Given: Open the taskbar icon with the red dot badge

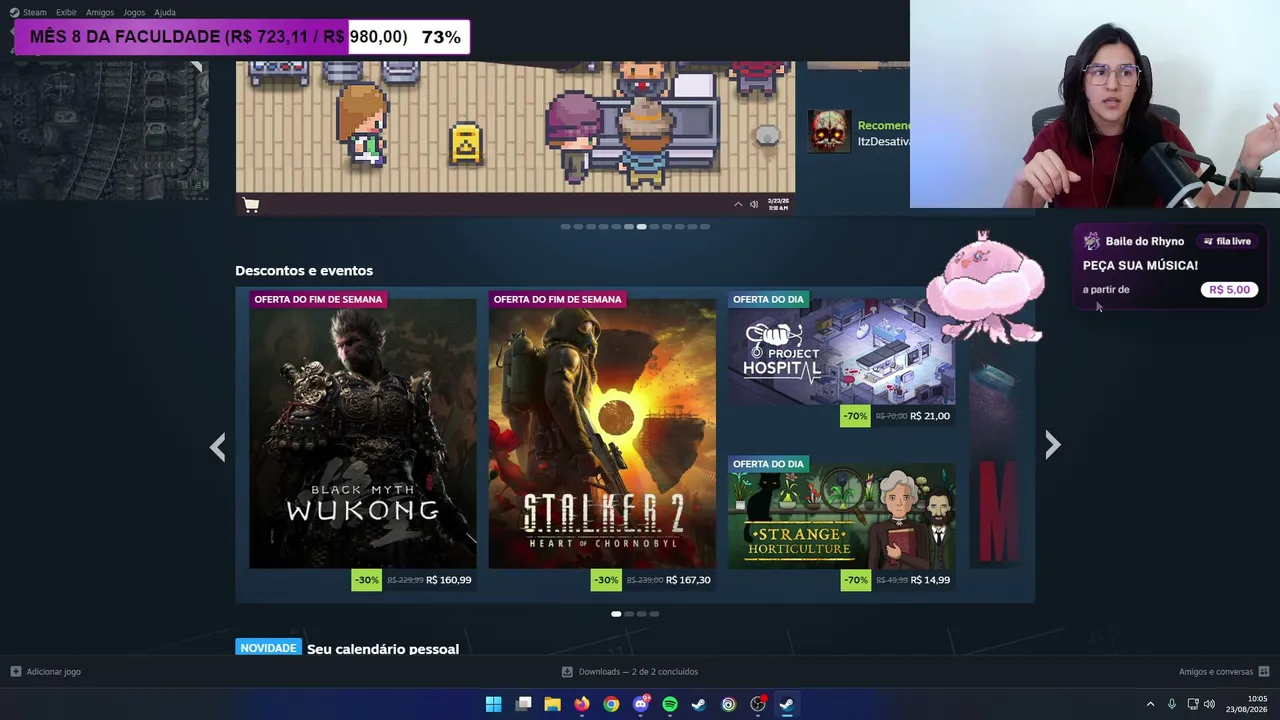Looking at the screenshot, I should [758, 704].
